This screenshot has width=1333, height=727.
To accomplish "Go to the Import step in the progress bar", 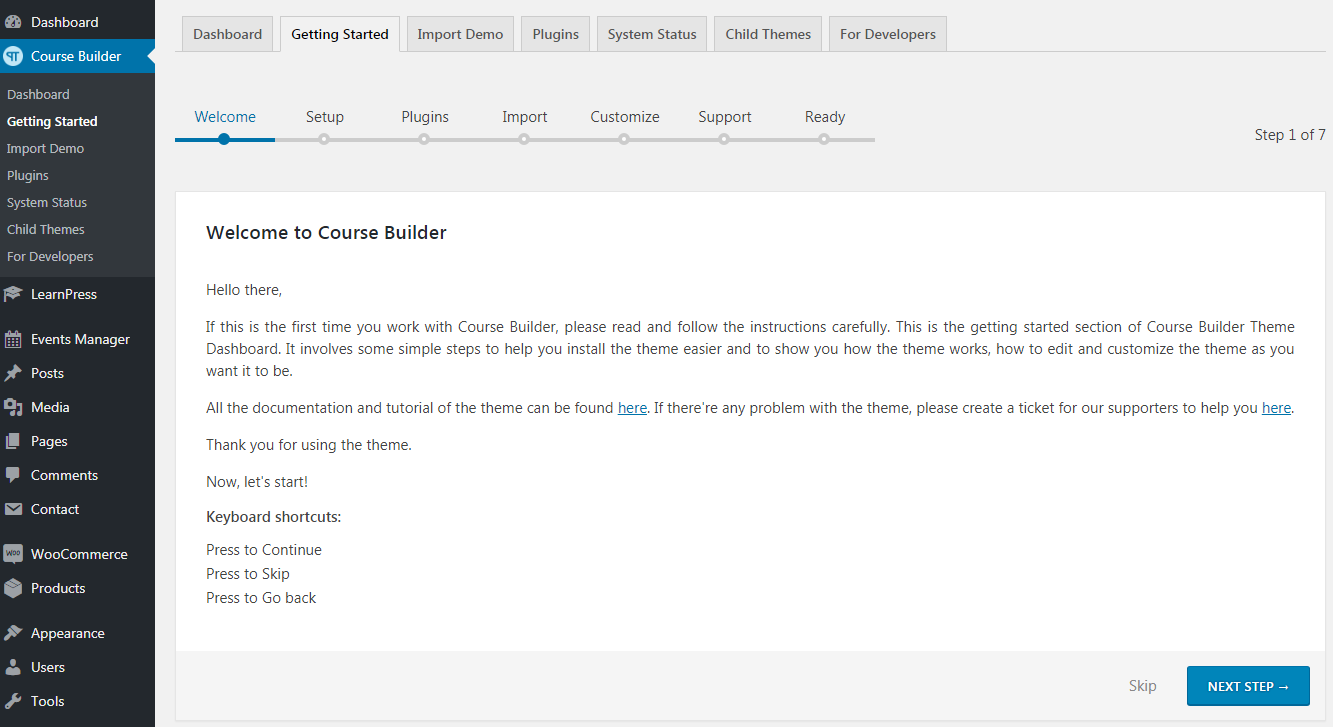I will tap(525, 124).
